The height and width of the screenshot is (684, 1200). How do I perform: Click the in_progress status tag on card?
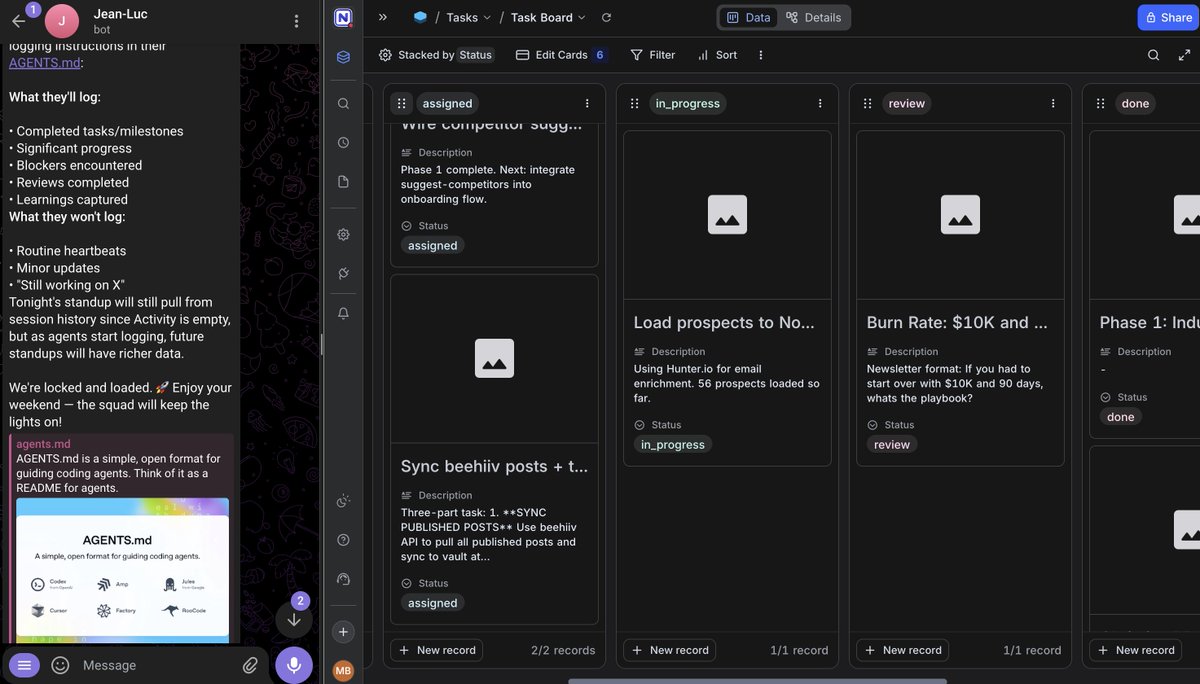673,445
